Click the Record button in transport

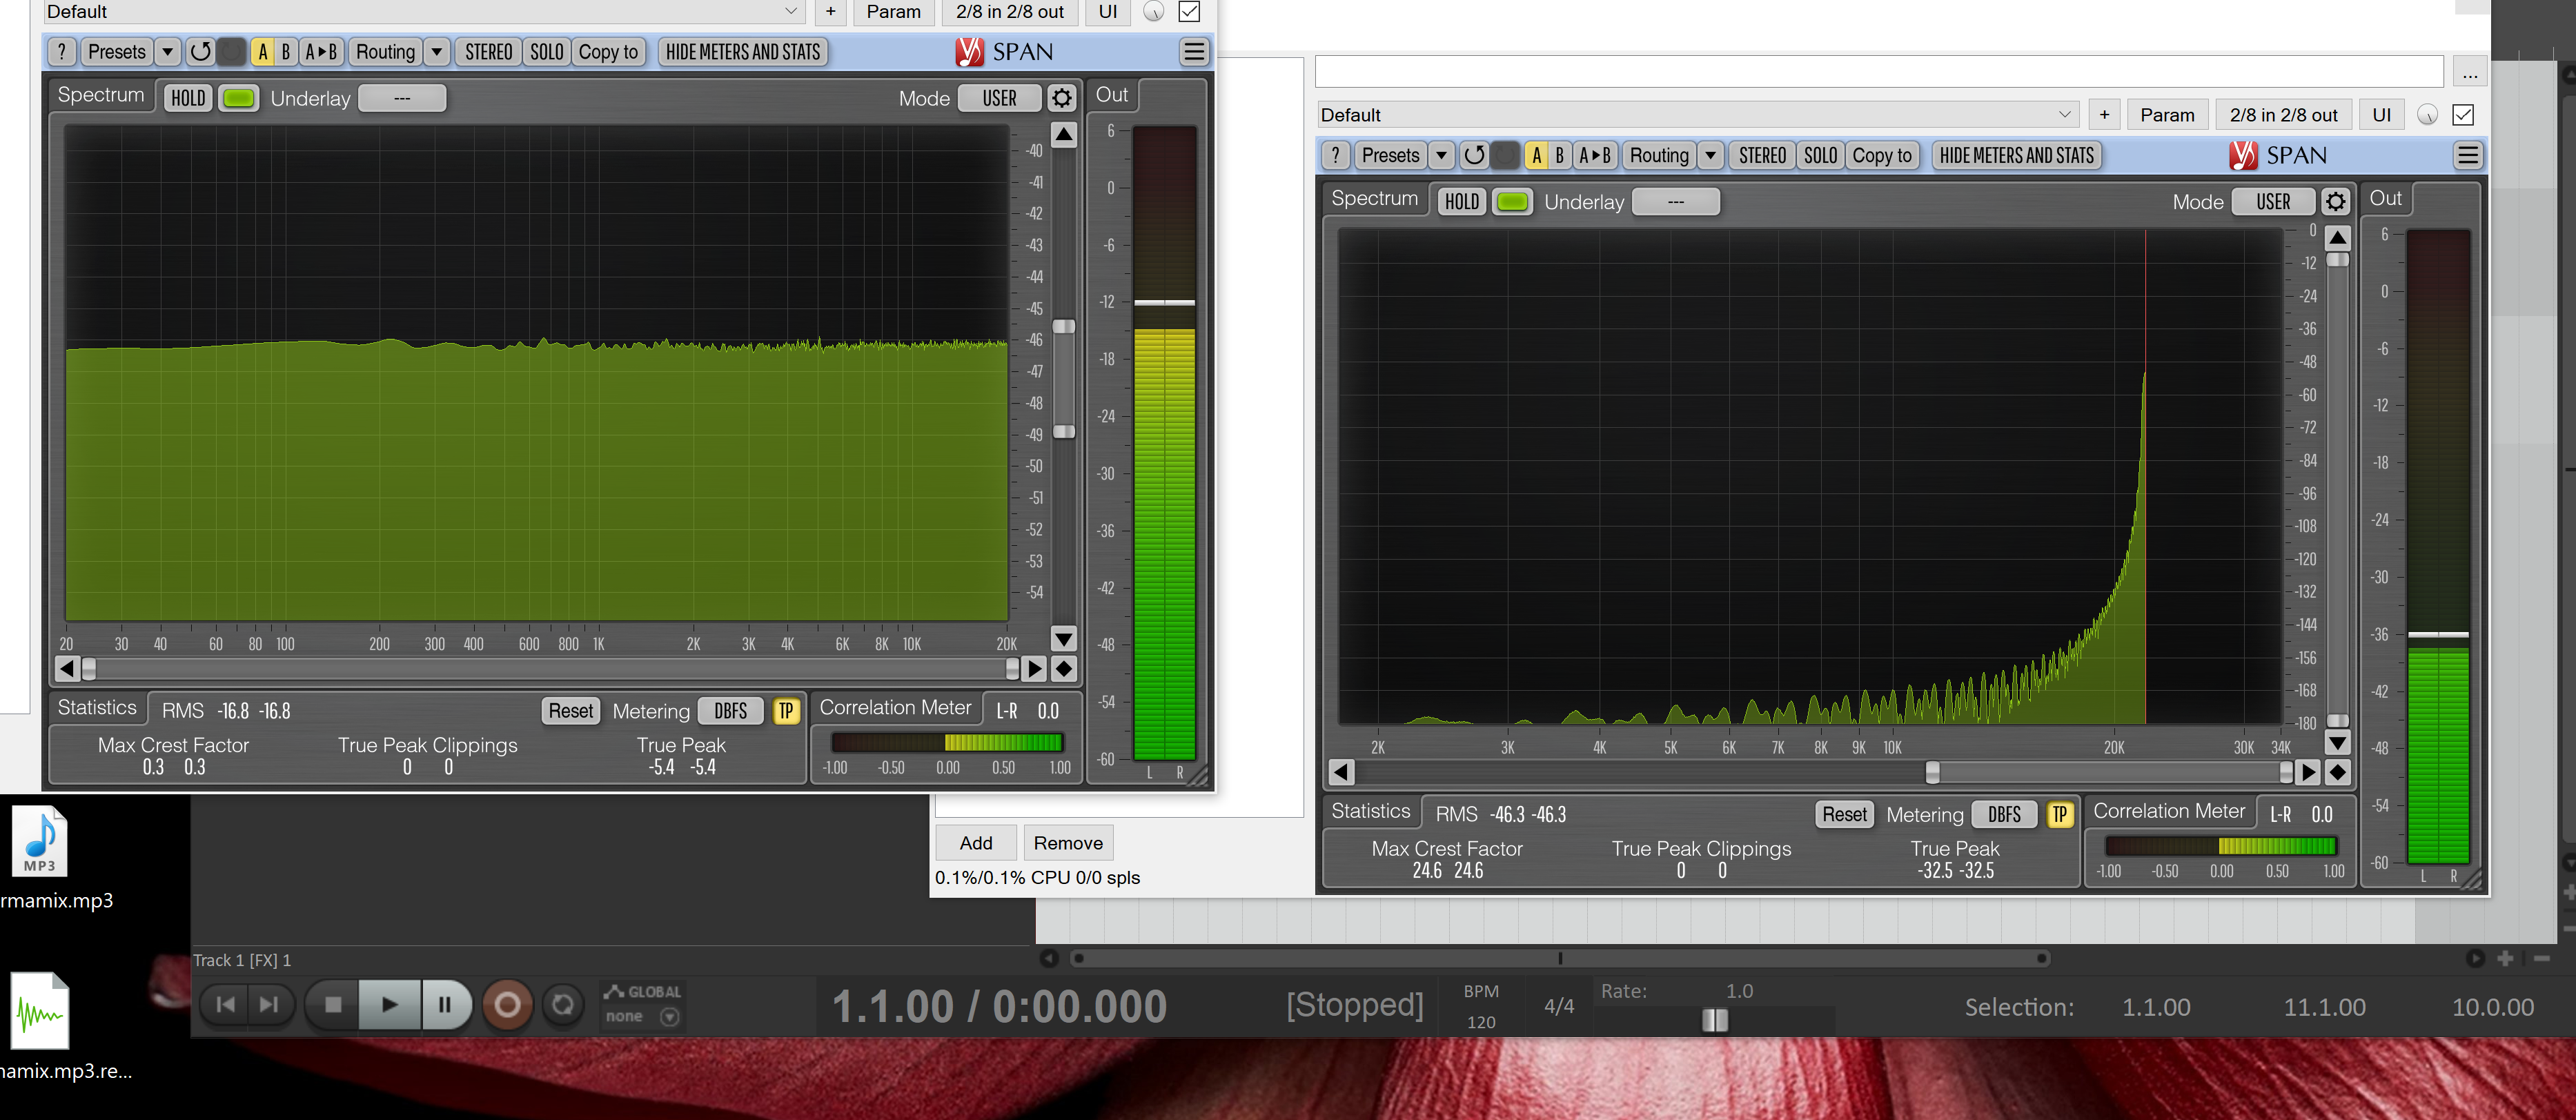[507, 1004]
